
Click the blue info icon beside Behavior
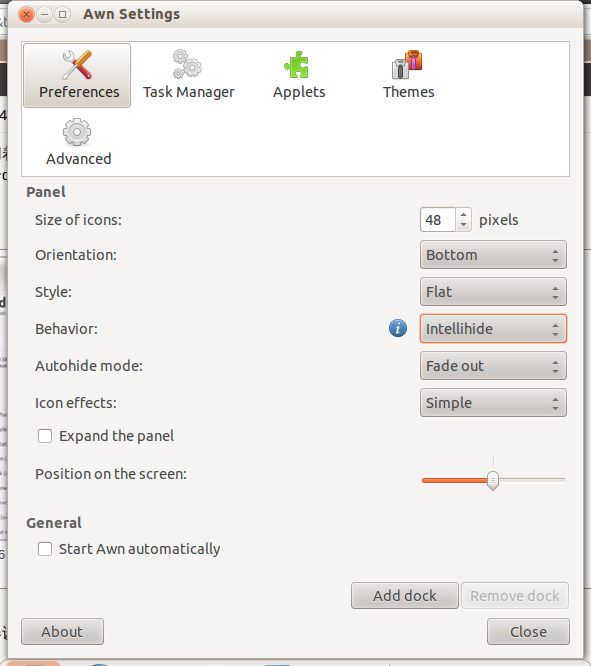[398, 328]
